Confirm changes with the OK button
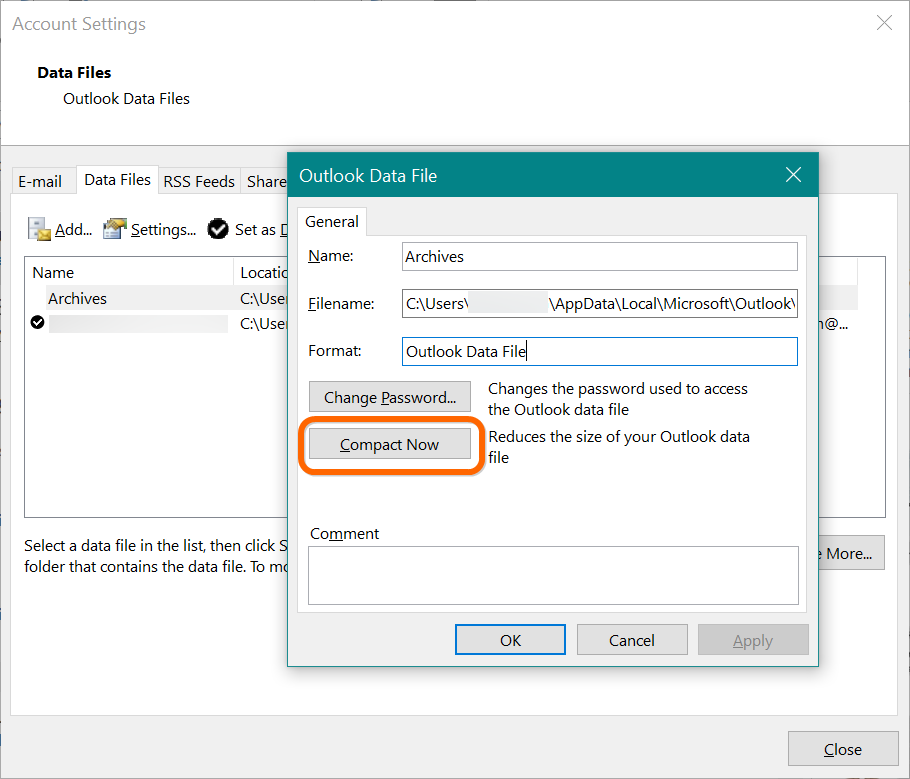This screenshot has height=779, width=910. [510, 640]
